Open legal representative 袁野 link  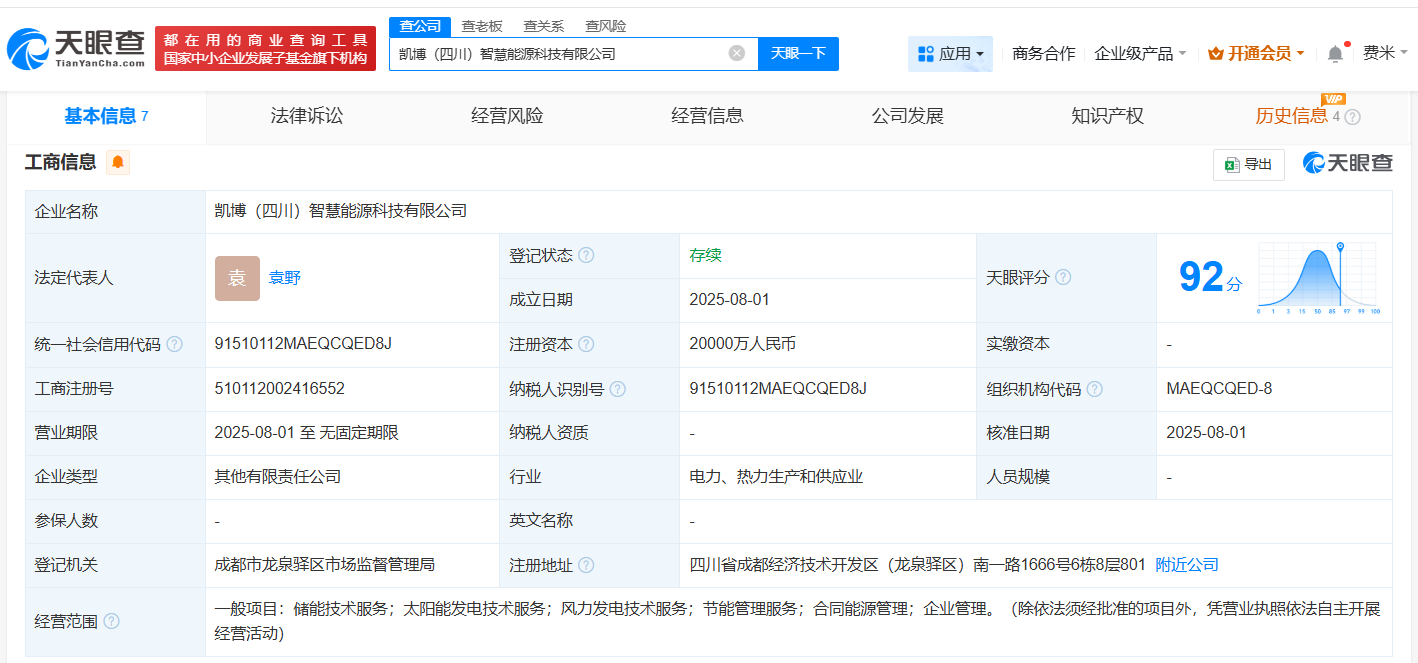tap(285, 278)
